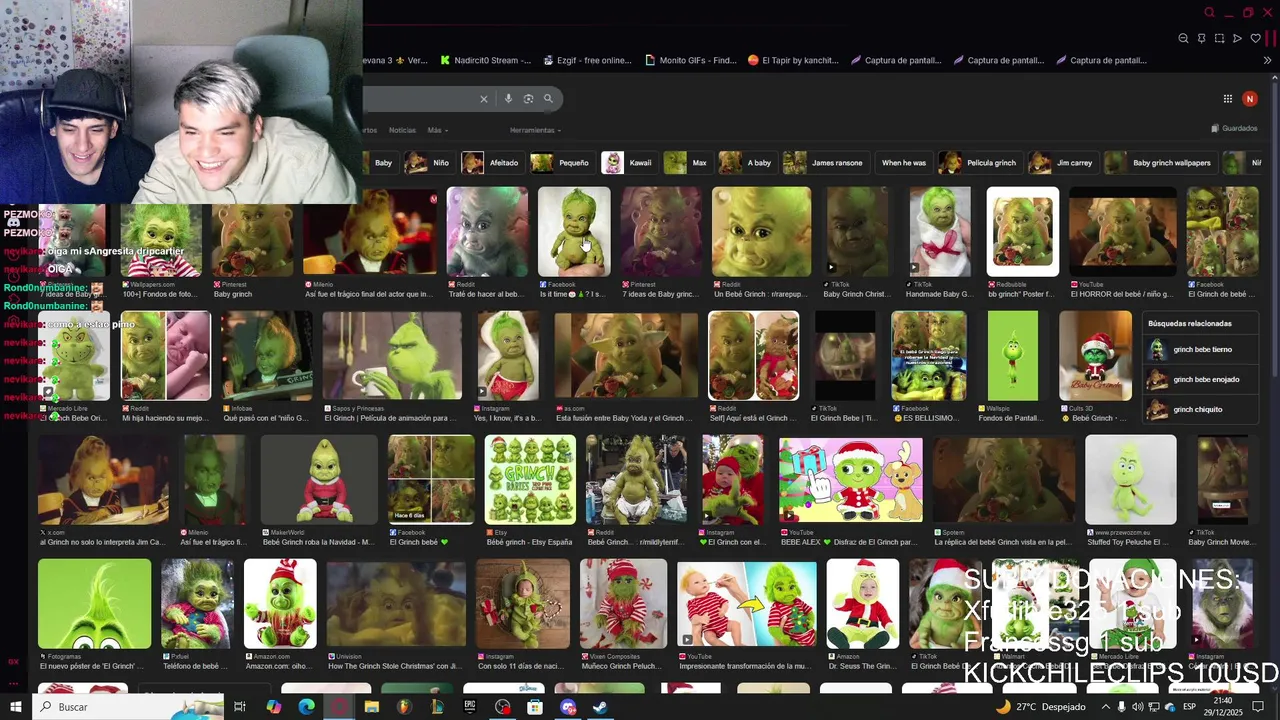Expand the Más dropdown
Viewport: 1280px width, 720px height.
click(x=437, y=130)
